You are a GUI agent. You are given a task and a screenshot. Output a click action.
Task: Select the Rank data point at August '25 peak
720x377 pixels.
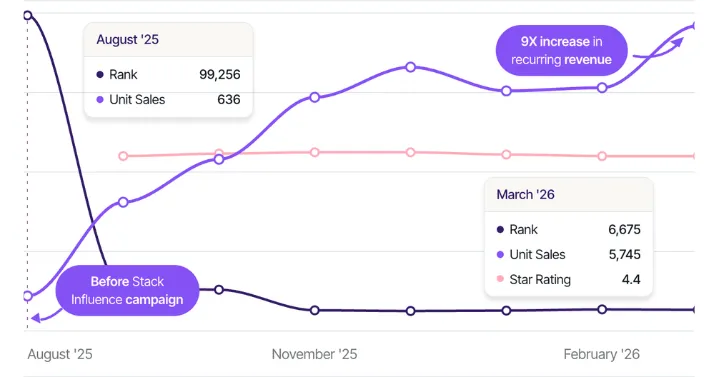pyautogui.click(x=28, y=16)
